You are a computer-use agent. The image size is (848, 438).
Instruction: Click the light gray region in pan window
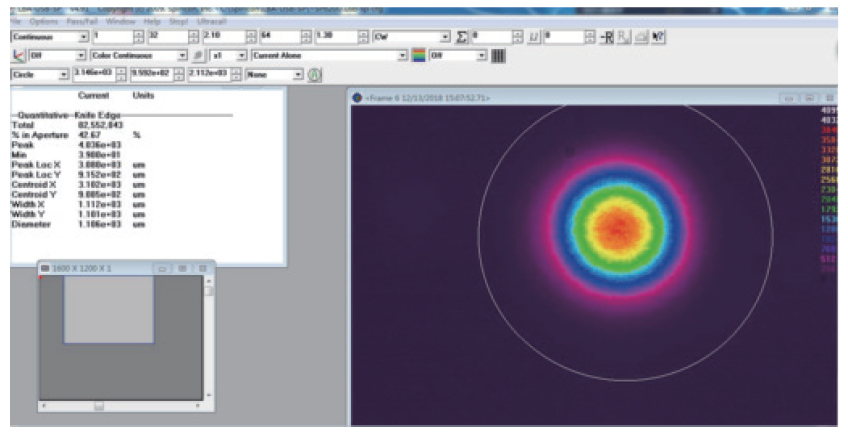click(x=108, y=310)
